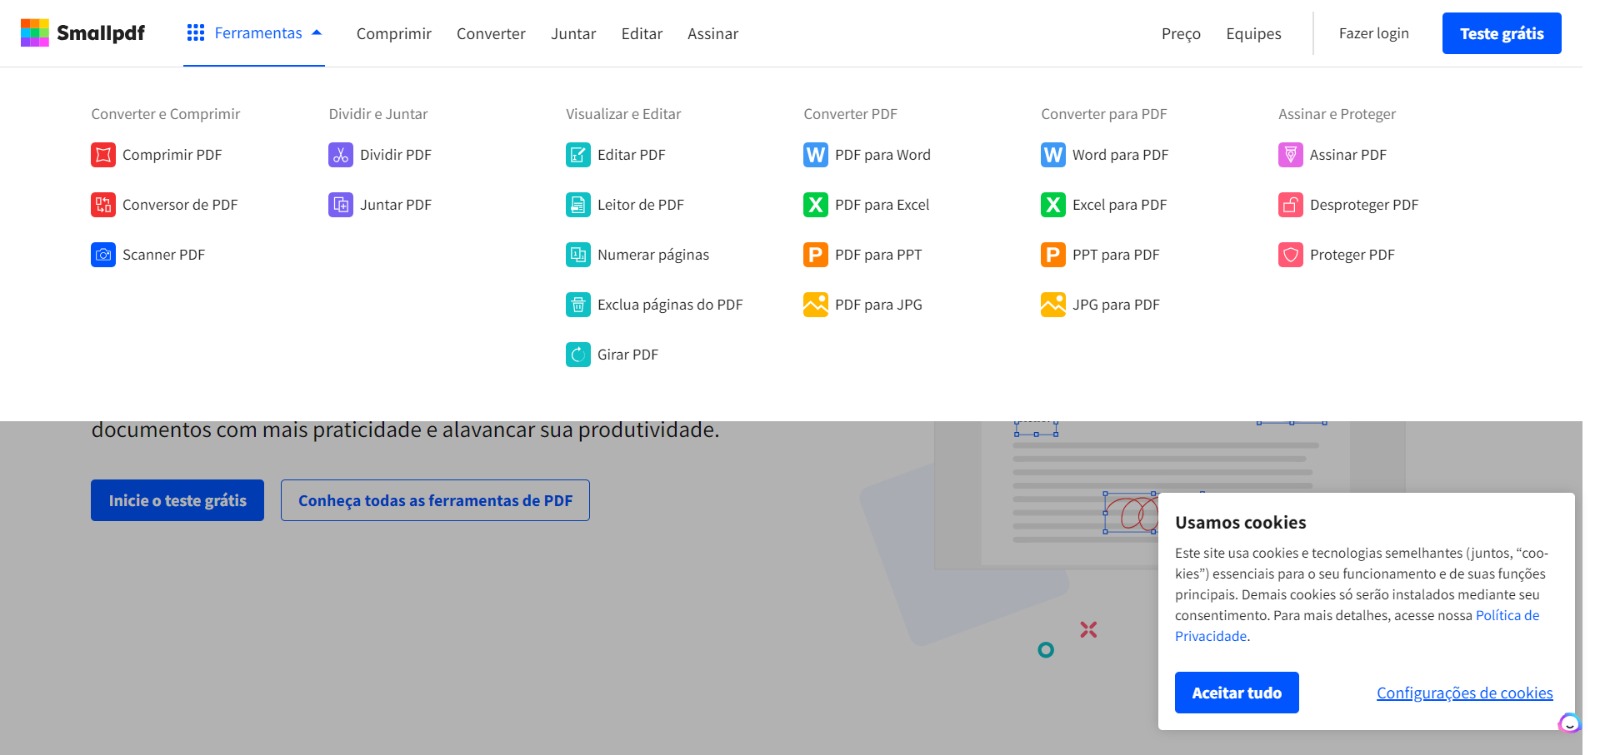
Task: Click the Editar PDF teal icon
Action: pos(578,155)
